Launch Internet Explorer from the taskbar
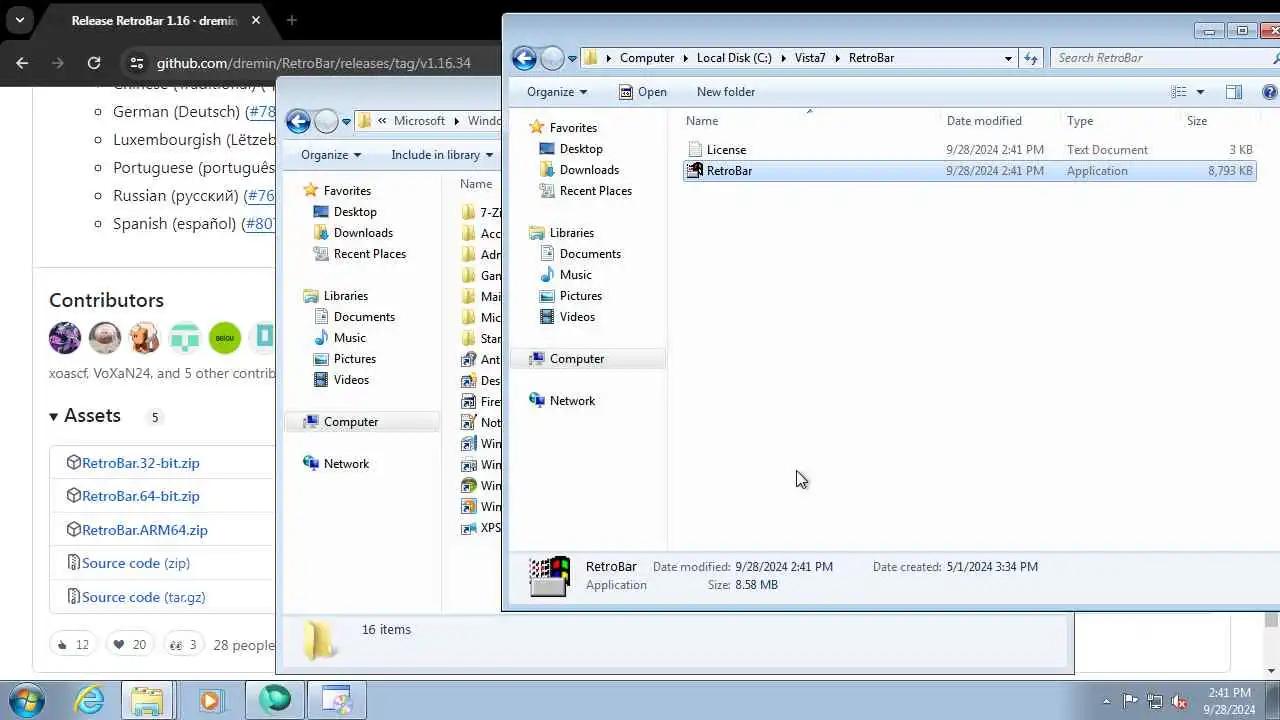1280x720 pixels. 90,700
